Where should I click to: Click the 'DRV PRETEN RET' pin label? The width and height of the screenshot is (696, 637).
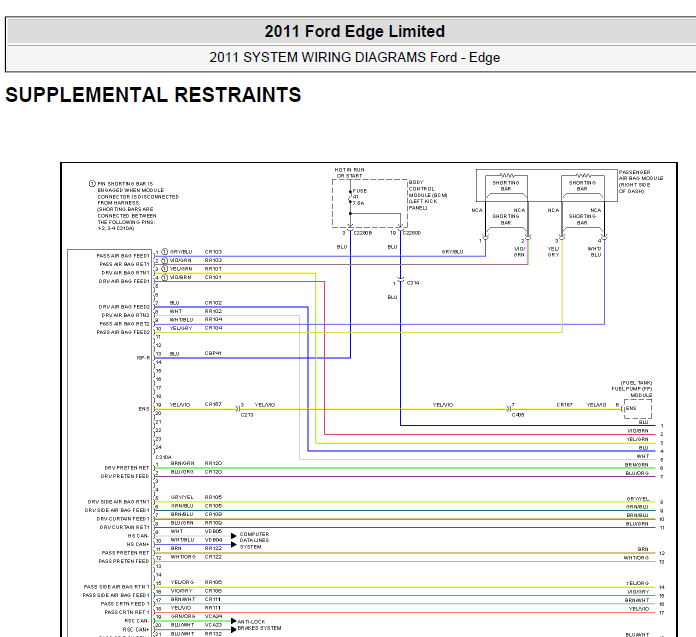click(x=127, y=467)
